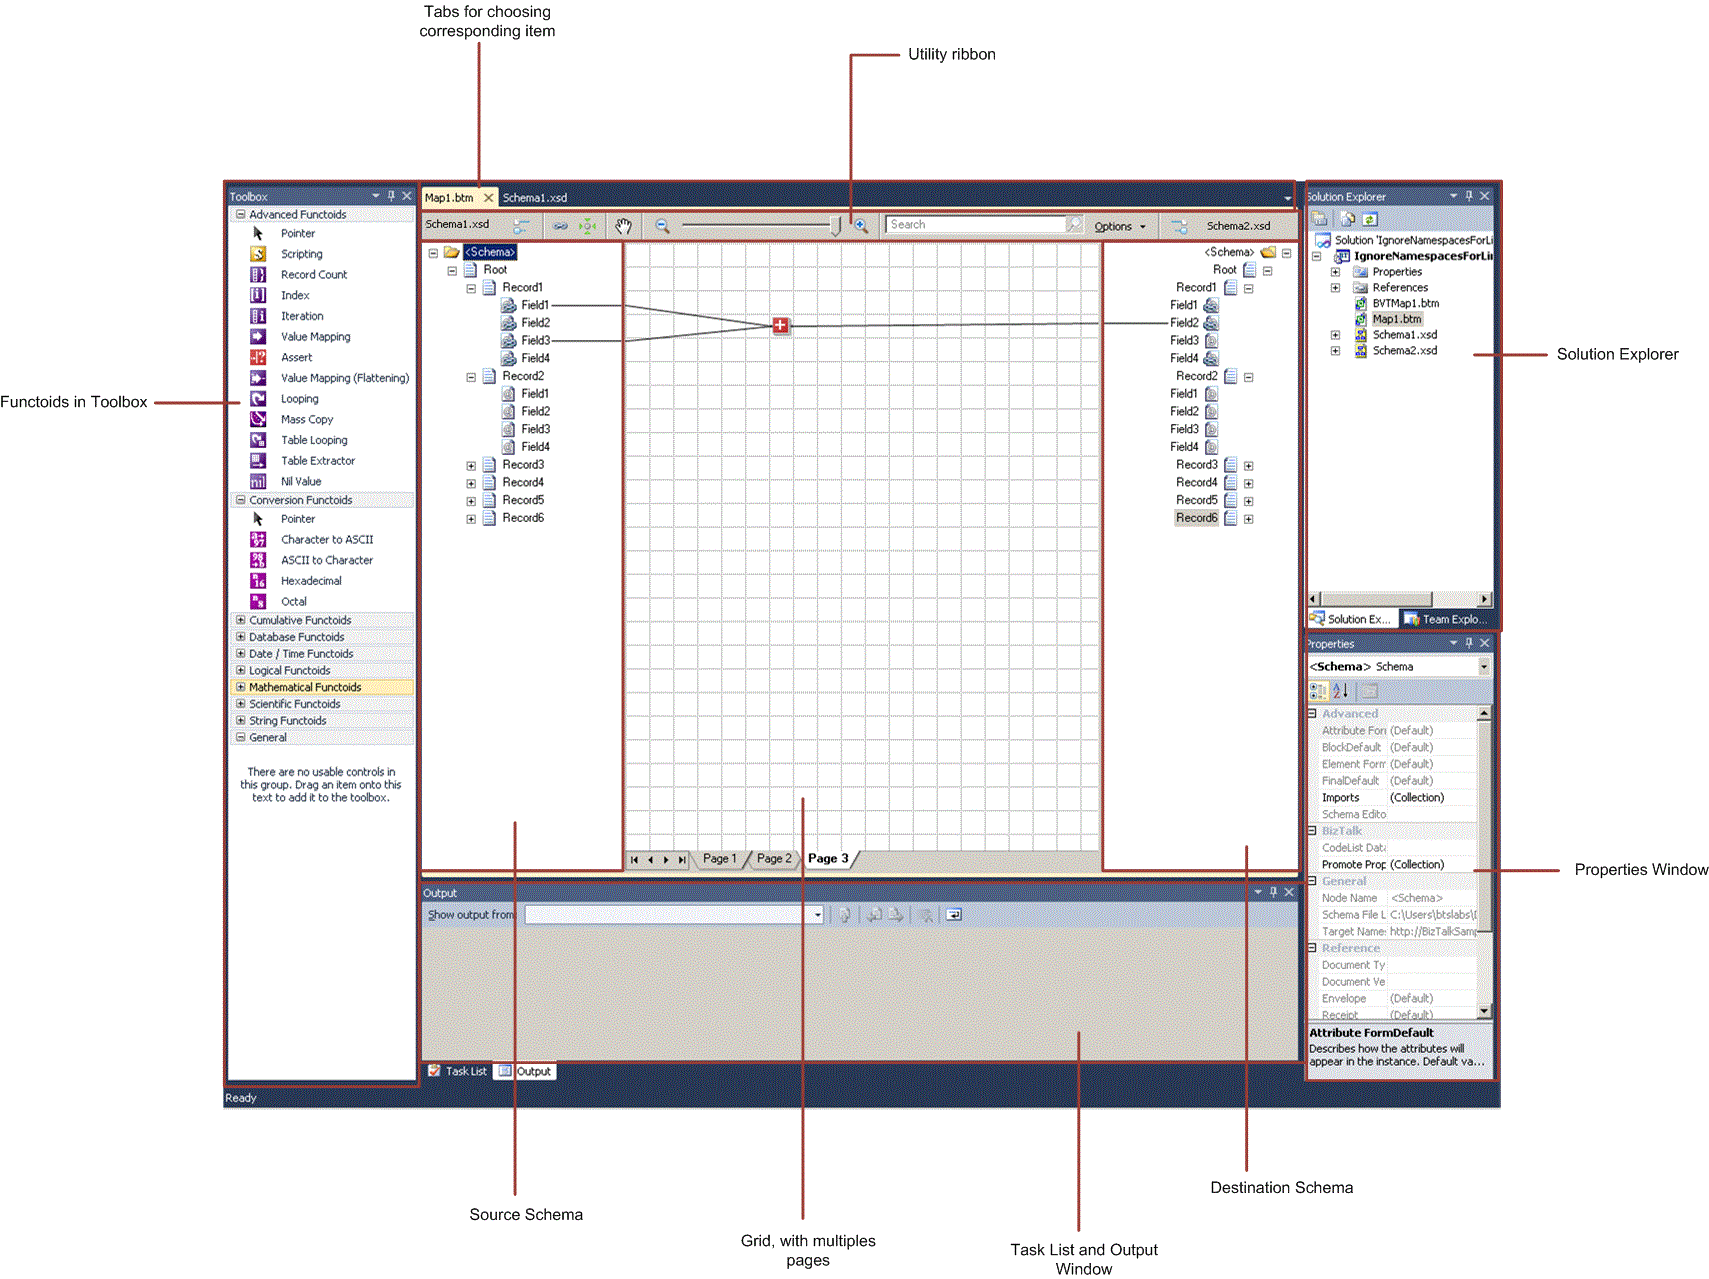
Task: Select the Looping functoid
Action: 299,398
